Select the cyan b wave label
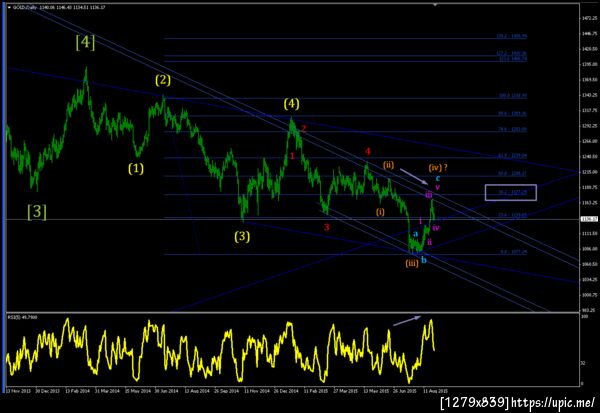 point(424,260)
